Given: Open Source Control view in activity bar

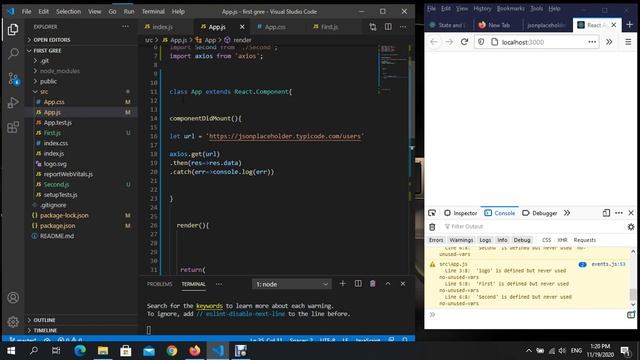Looking at the screenshot, I should point(13,78).
